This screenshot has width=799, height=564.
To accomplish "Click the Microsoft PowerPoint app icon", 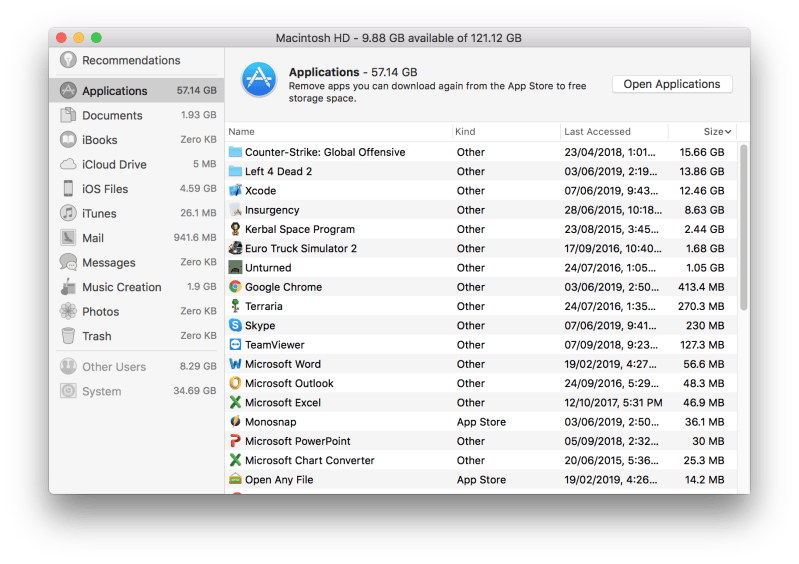I will click(x=235, y=441).
